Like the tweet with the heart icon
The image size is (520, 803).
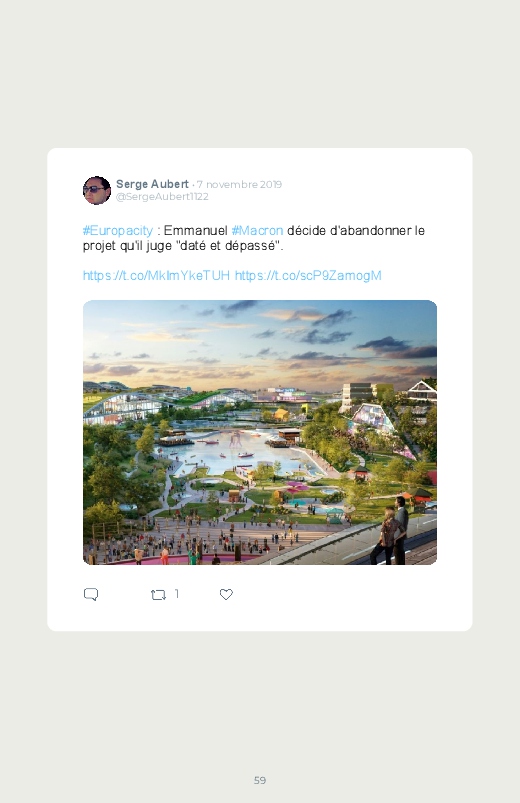226,594
